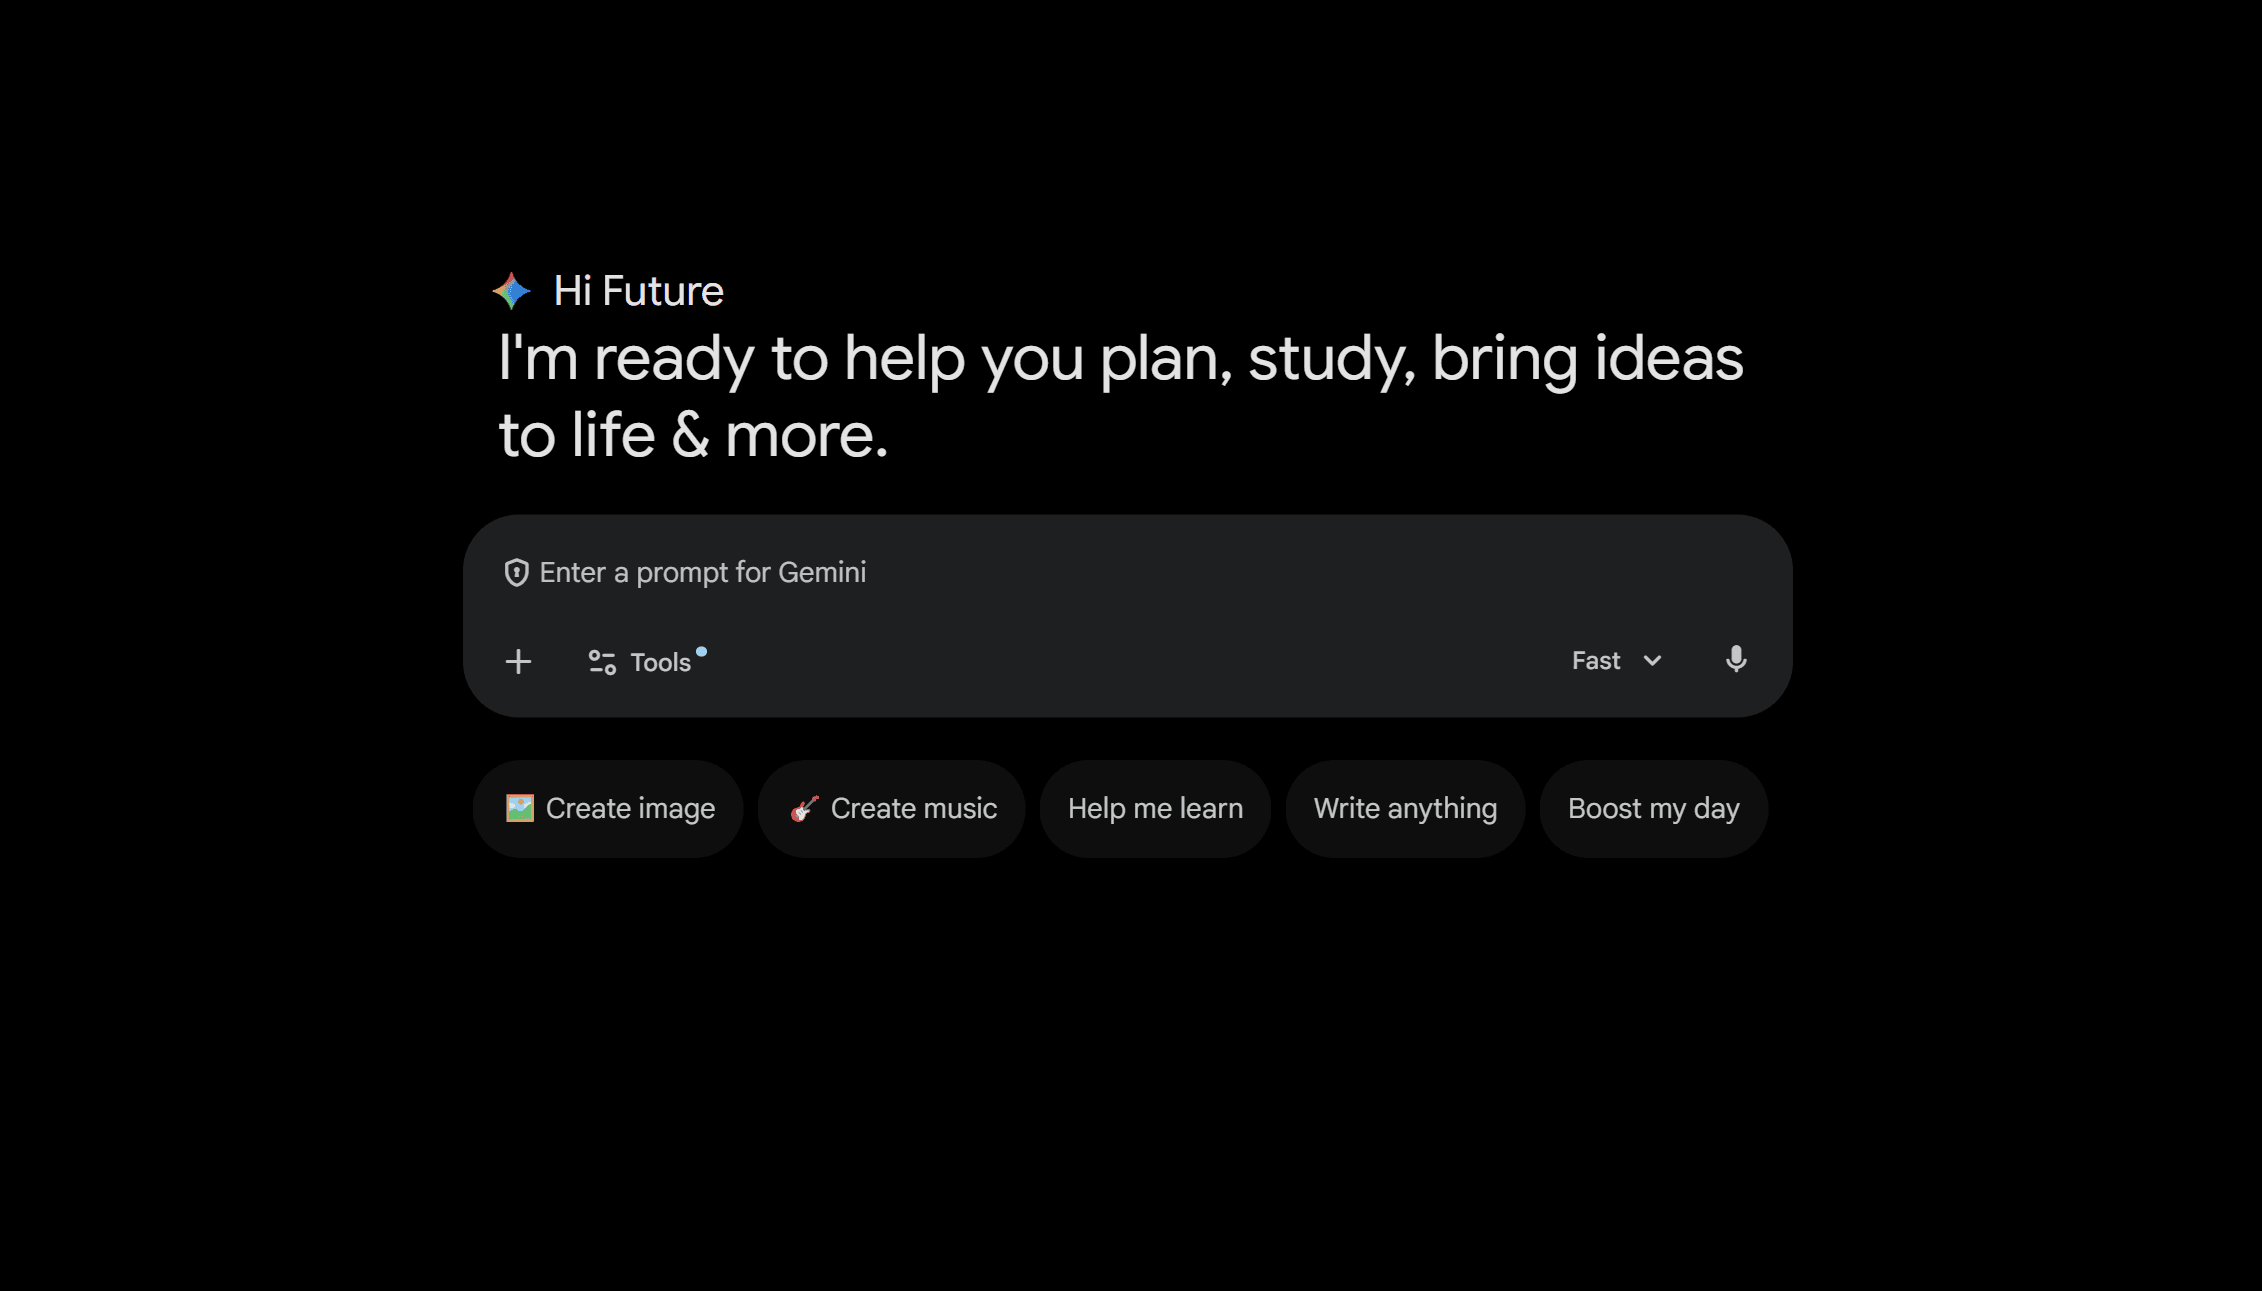Open the Tools menu label
The height and width of the screenshot is (1291, 2262).
coord(660,662)
